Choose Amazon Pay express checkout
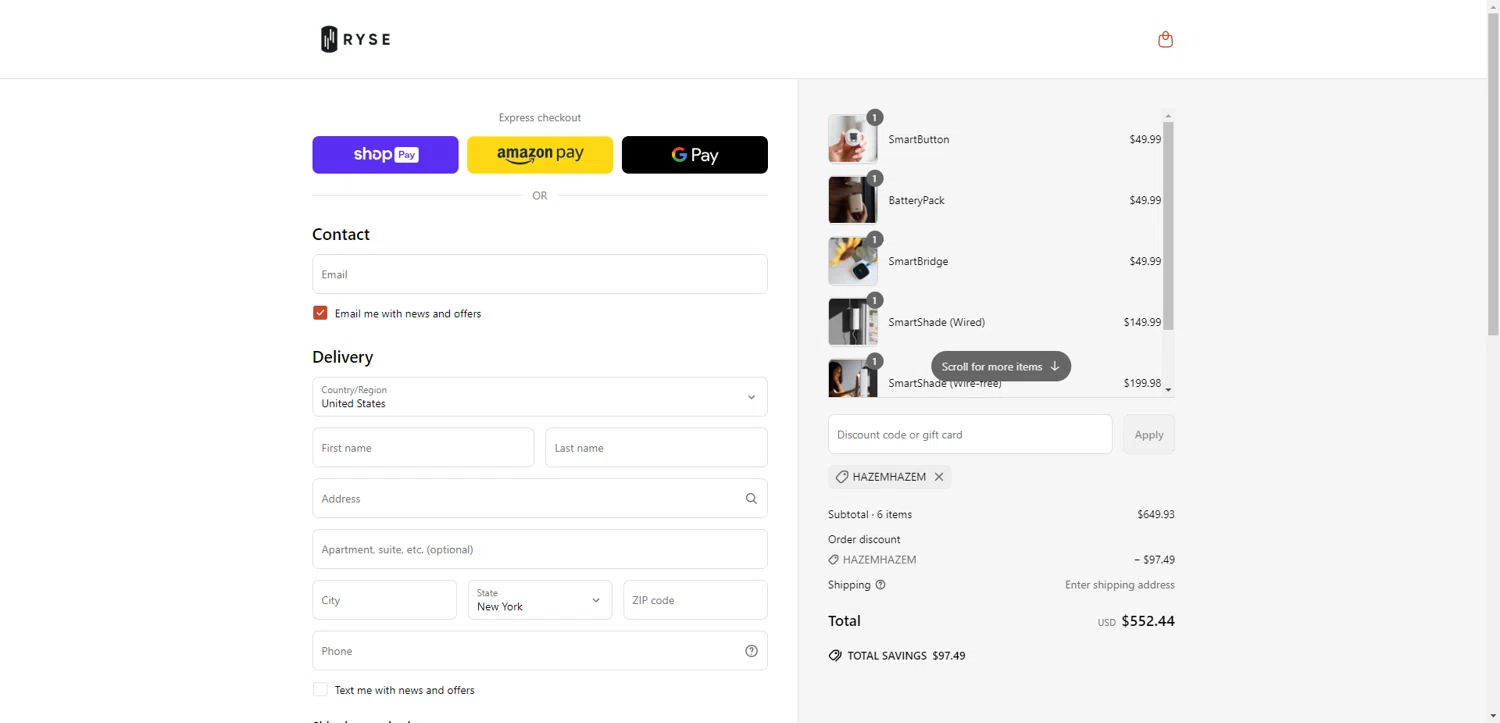Screen dimensions: 1500x723 click(540, 155)
